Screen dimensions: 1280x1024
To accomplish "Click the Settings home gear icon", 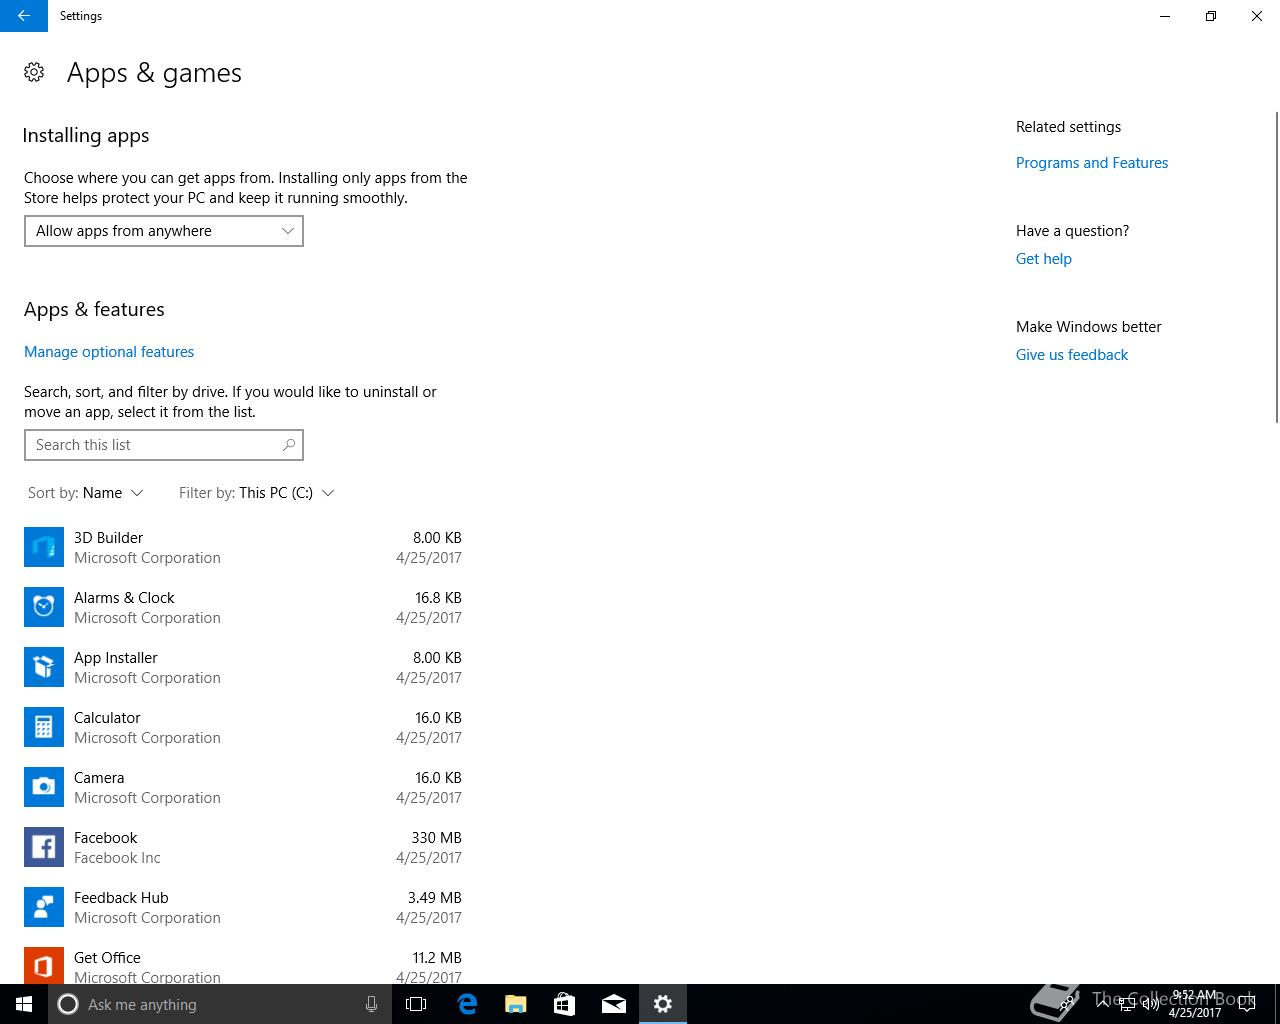I will 34,72.
